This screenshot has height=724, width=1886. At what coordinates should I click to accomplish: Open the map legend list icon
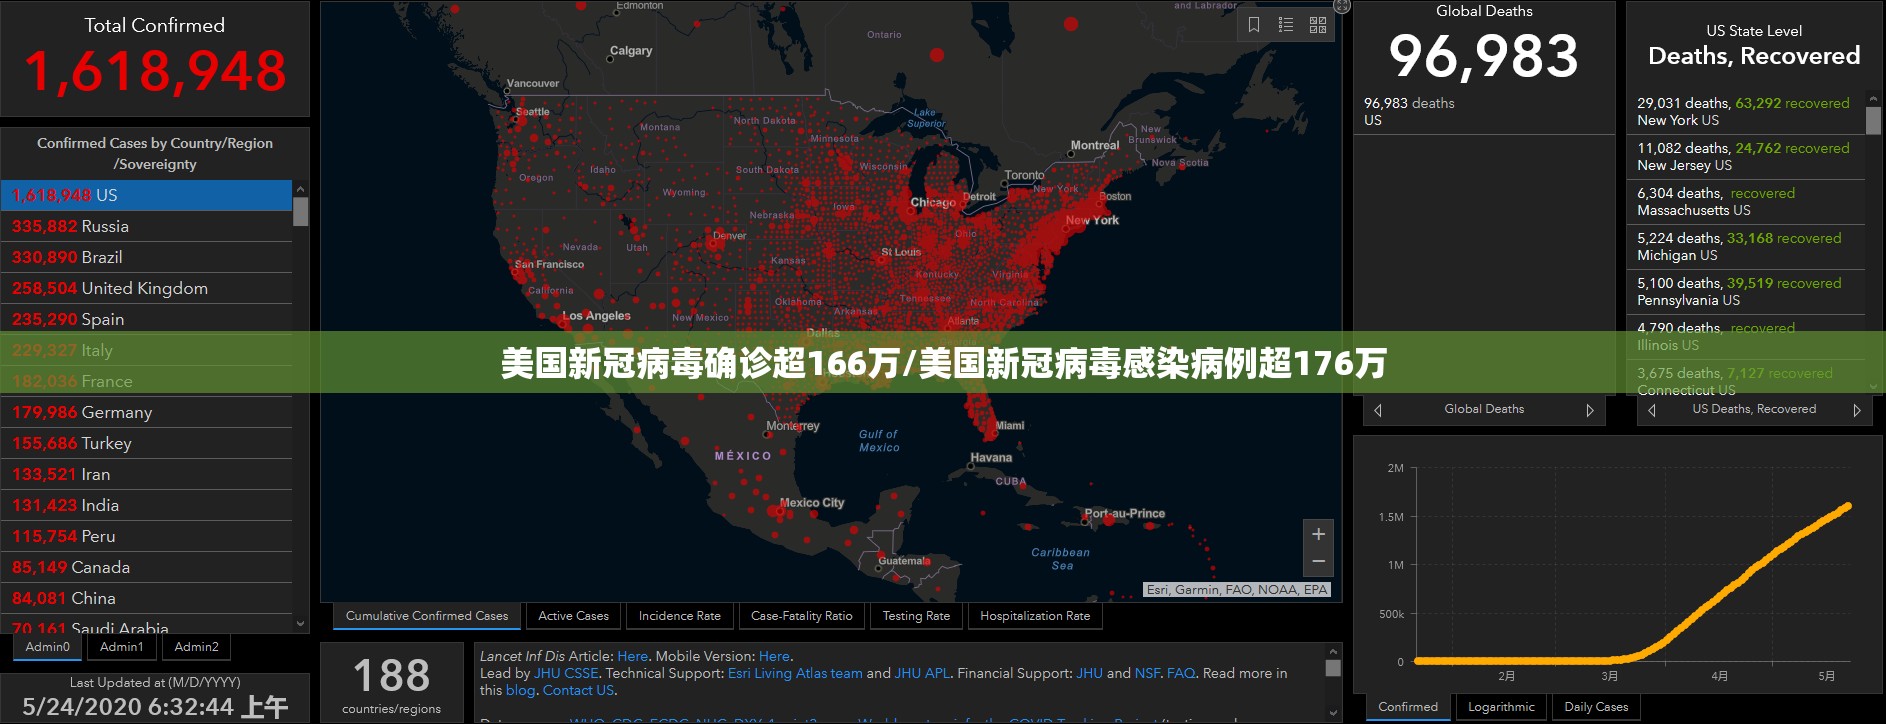[x=1286, y=25]
